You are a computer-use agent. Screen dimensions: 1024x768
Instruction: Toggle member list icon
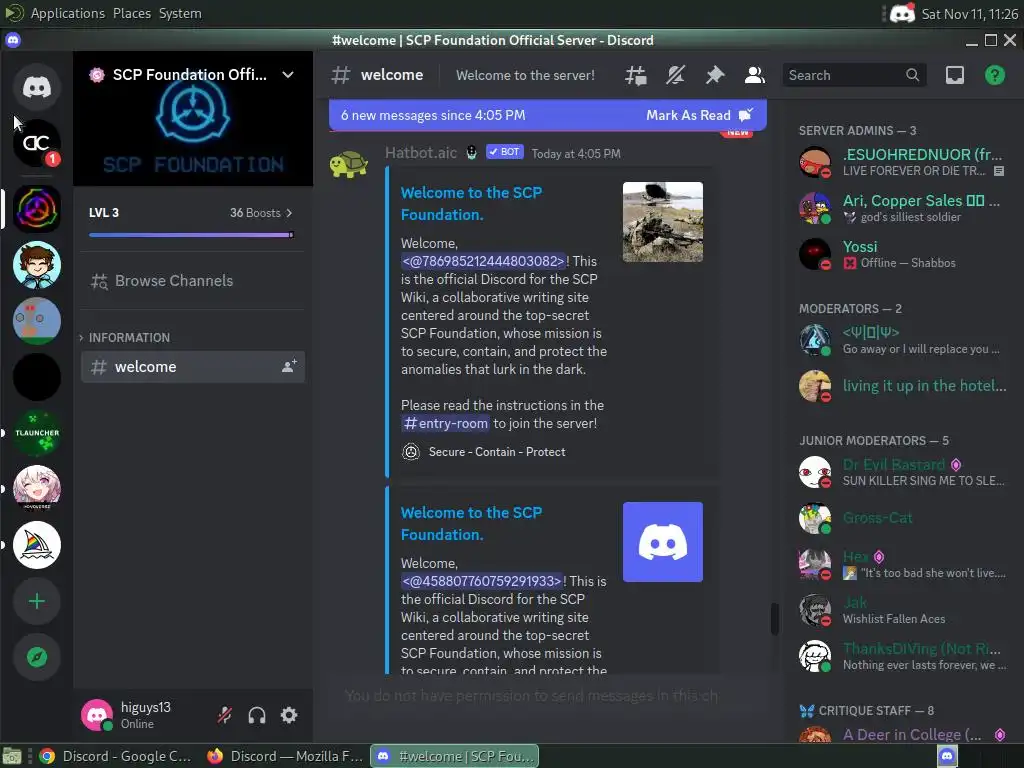(x=755, y=75)
